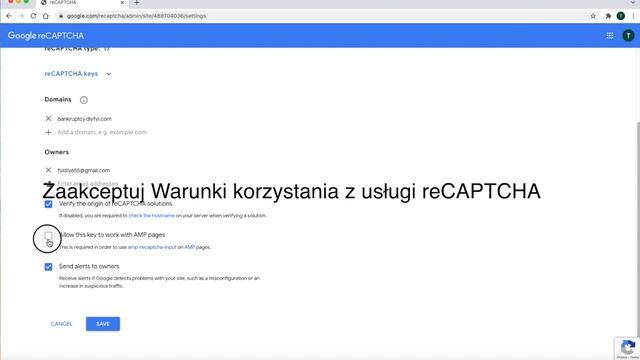Image resolution: width=640 pixels, height=360 pixels.
Task: Click plus icon to add a domain
Action: click(x=48, y=132)
